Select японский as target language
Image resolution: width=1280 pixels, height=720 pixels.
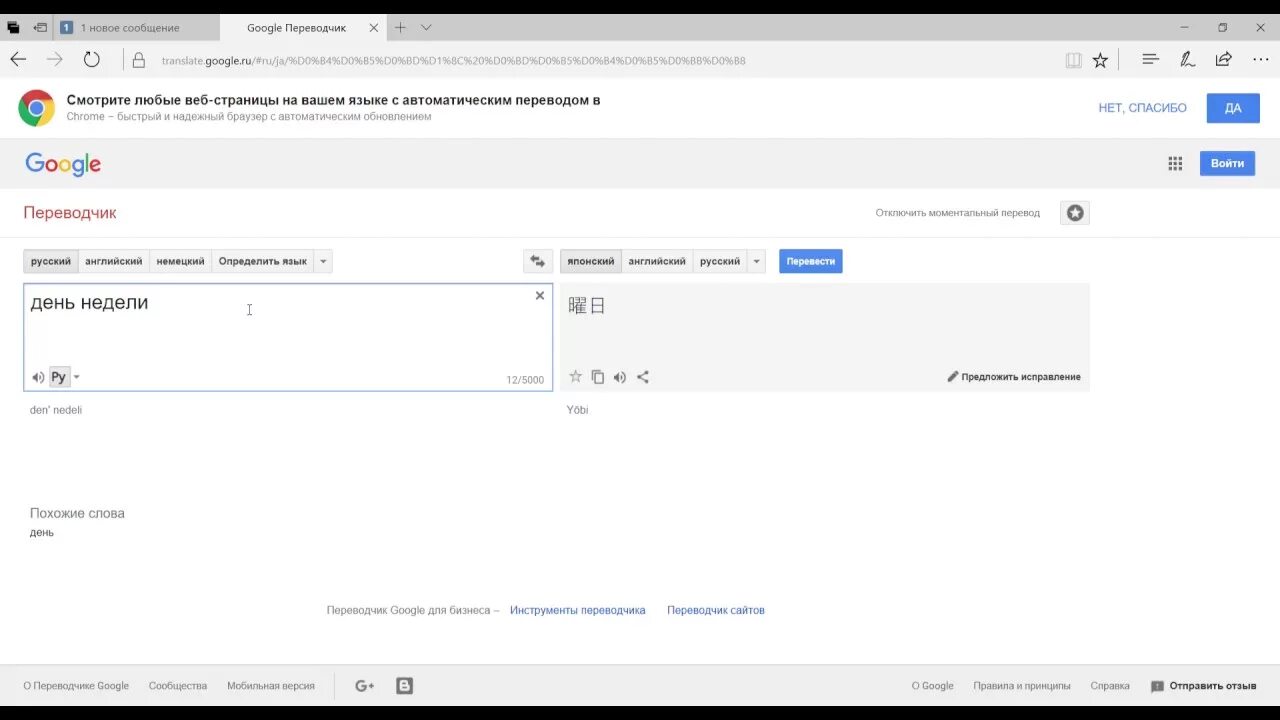pyautogui.click(x=591, y=261)
